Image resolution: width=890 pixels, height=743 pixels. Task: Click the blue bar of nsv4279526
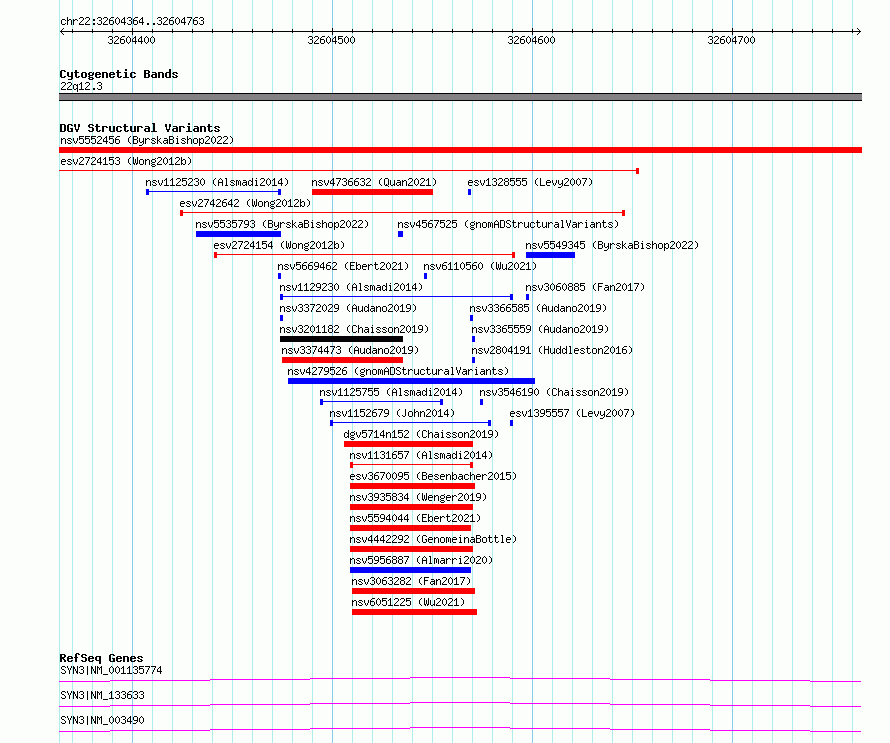[412, 381]
